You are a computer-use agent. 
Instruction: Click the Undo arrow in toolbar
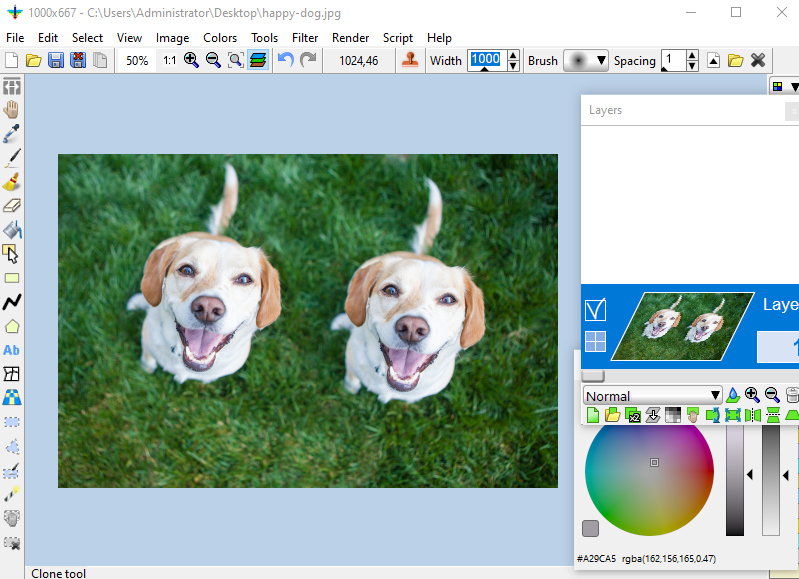pos(286,61)
